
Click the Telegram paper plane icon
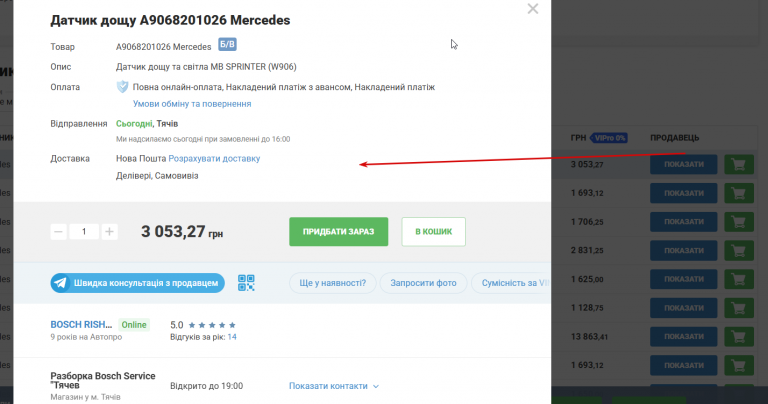click(x=60, y=283)
